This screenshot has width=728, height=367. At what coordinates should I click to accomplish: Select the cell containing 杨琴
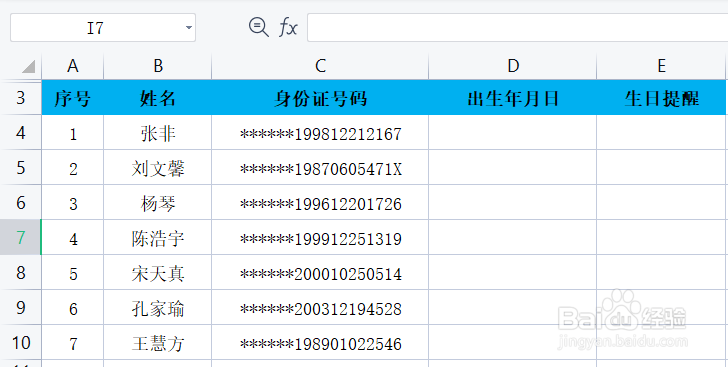point(158,203)
